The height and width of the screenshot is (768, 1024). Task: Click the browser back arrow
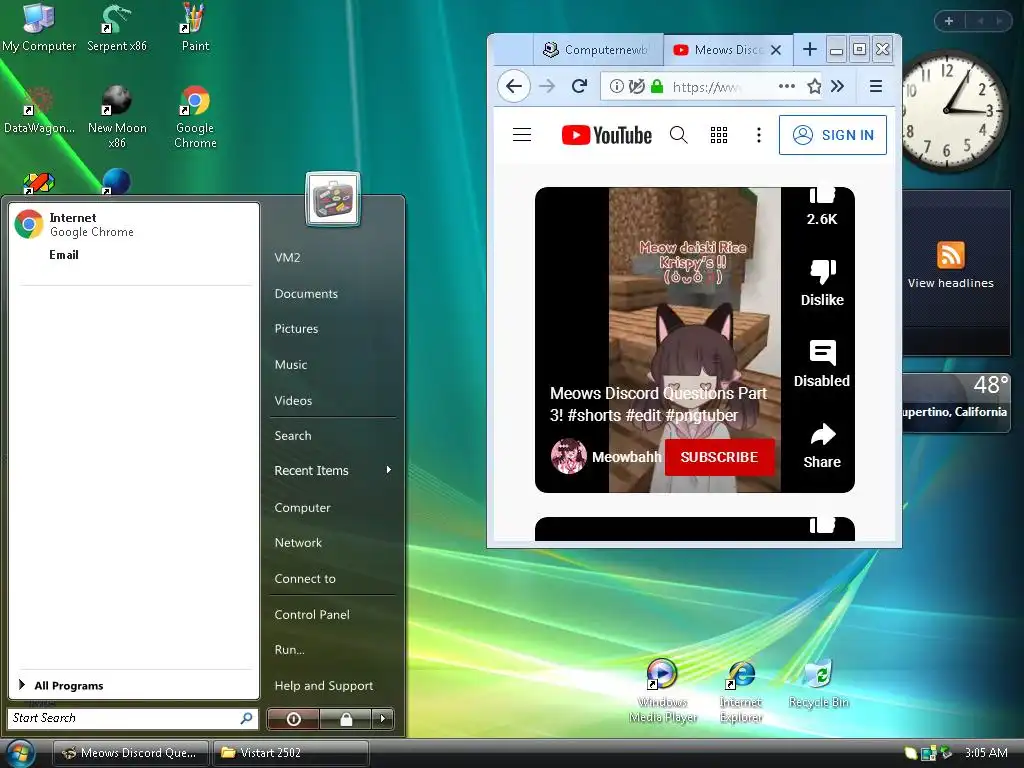(514, 86)
